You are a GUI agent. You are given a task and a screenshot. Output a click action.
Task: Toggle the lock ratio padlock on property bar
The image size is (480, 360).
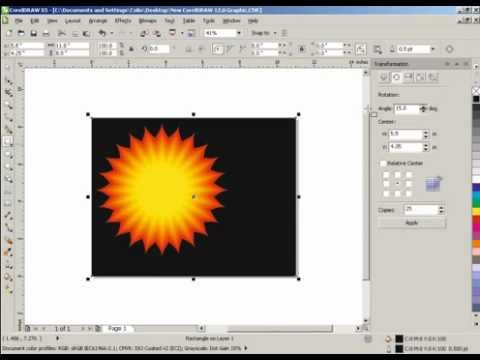point(131,49)
